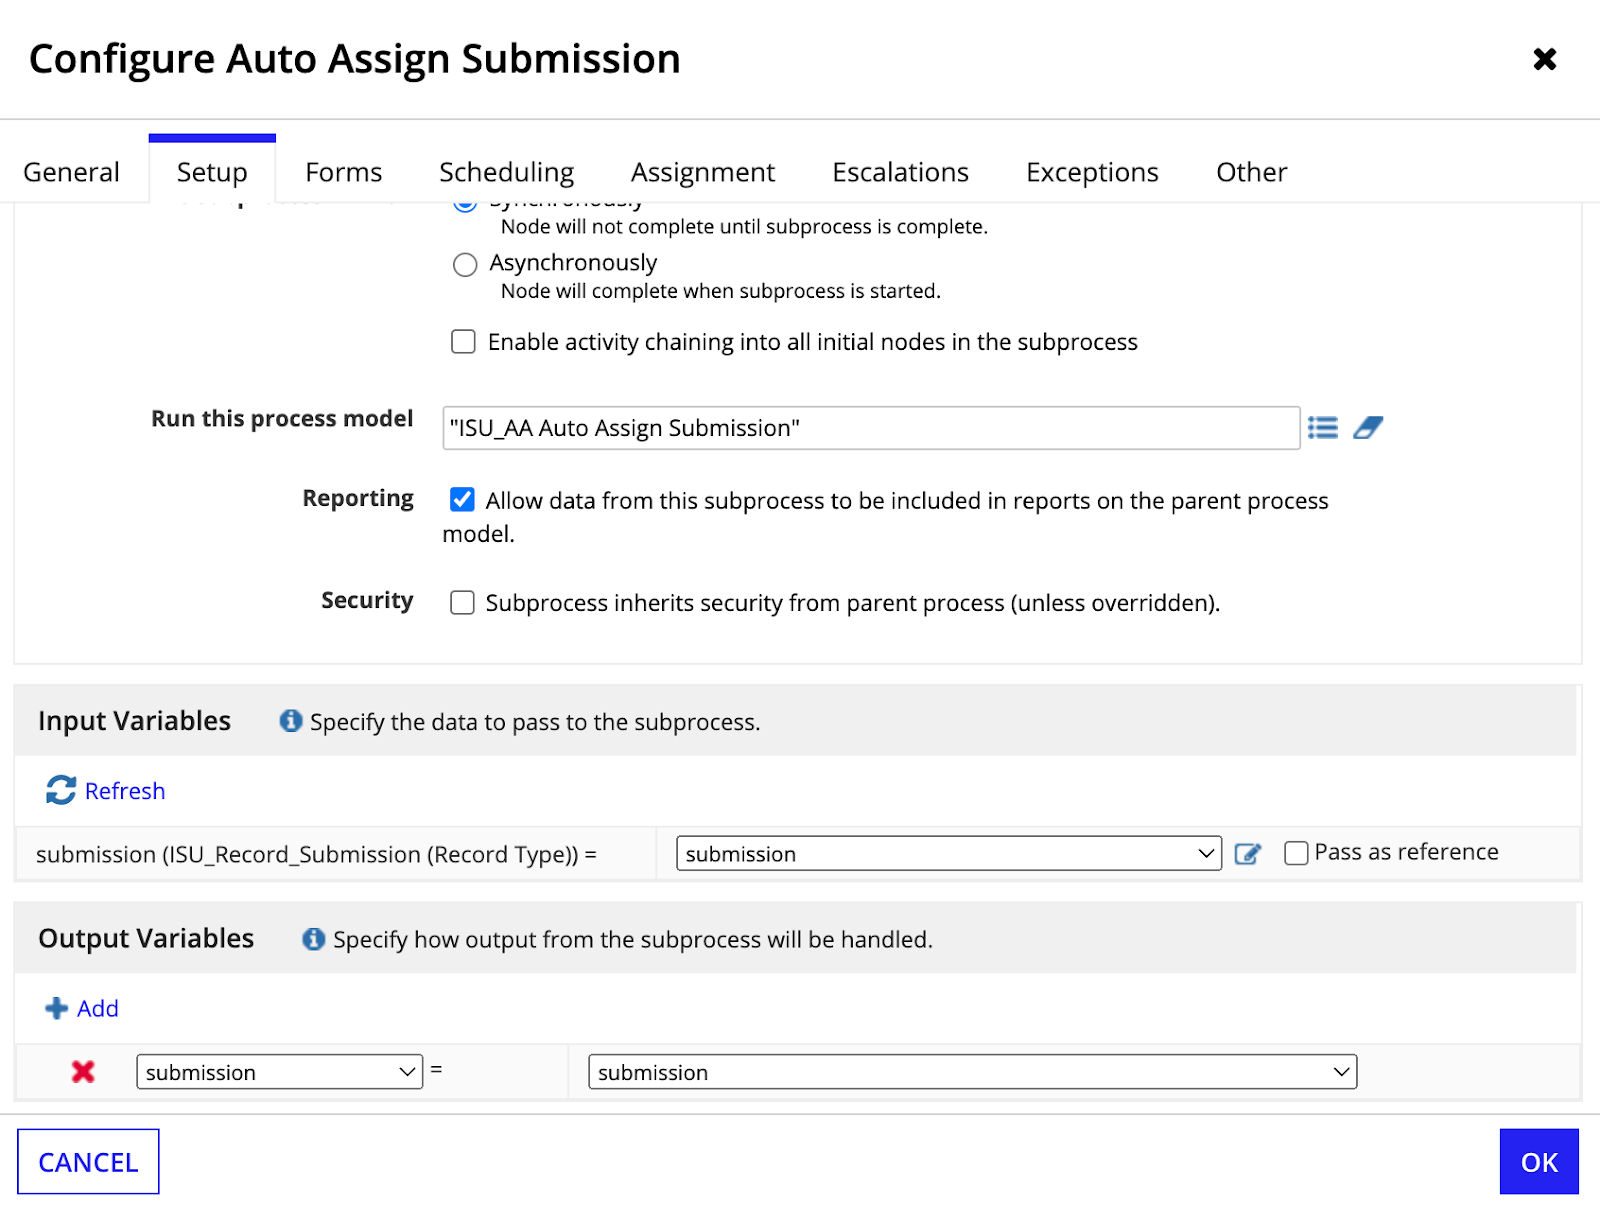Select the Asynchronously radio button
The height and width of the screenshot is (1205, 1600).
pyautogui.click(x=465, y=264)
